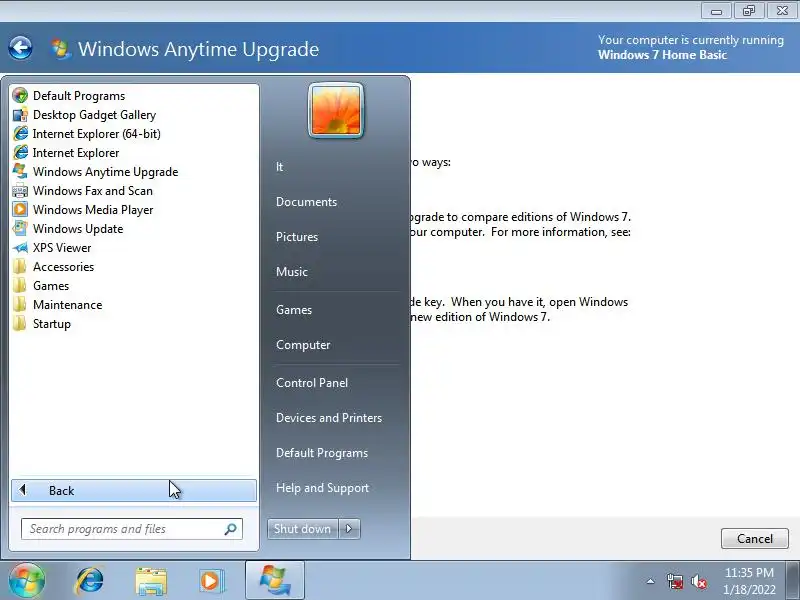Click the network status tray icon
The image size is (800, 600).
[x=674, y=581]
